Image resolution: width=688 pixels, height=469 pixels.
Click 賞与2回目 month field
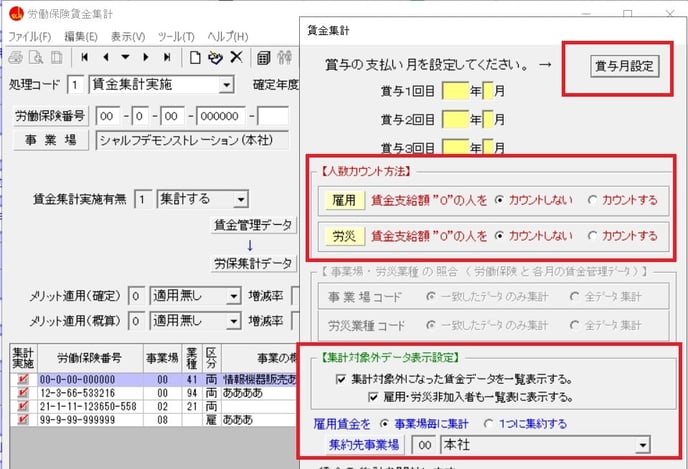[488, 119]
